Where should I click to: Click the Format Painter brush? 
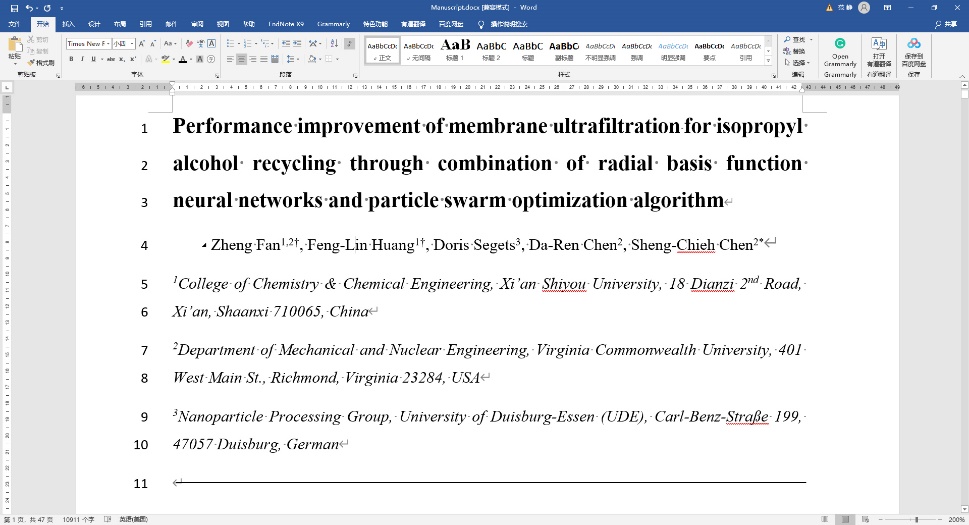pos(40,62)
